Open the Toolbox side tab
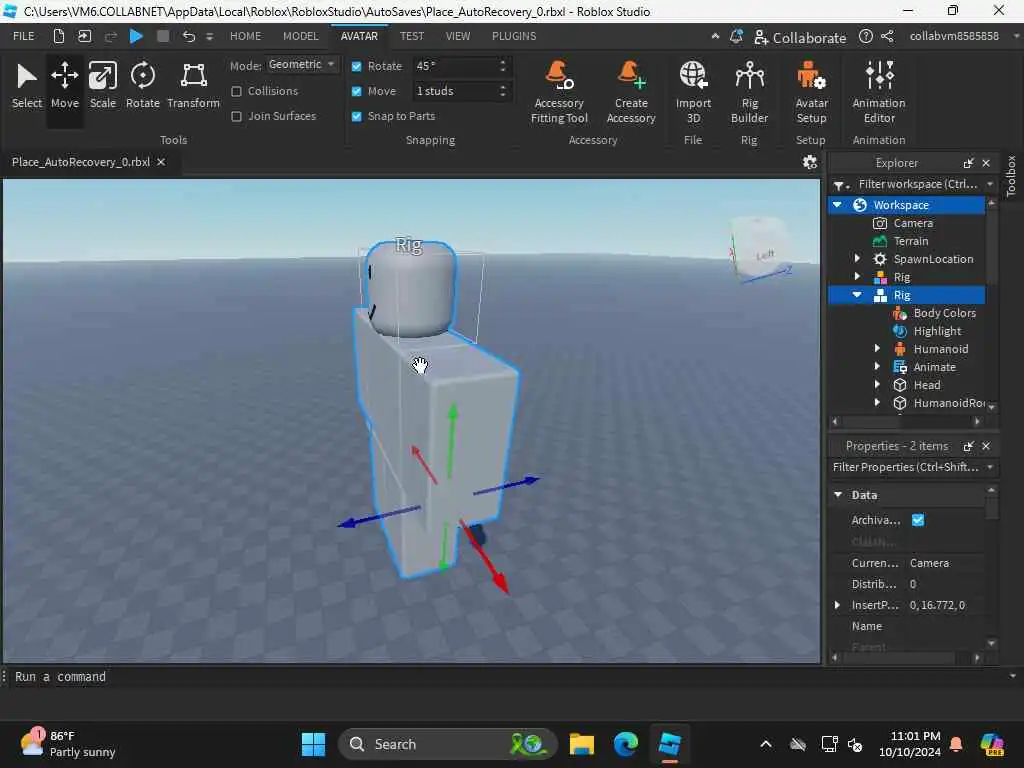 (x=1011, y=176)
